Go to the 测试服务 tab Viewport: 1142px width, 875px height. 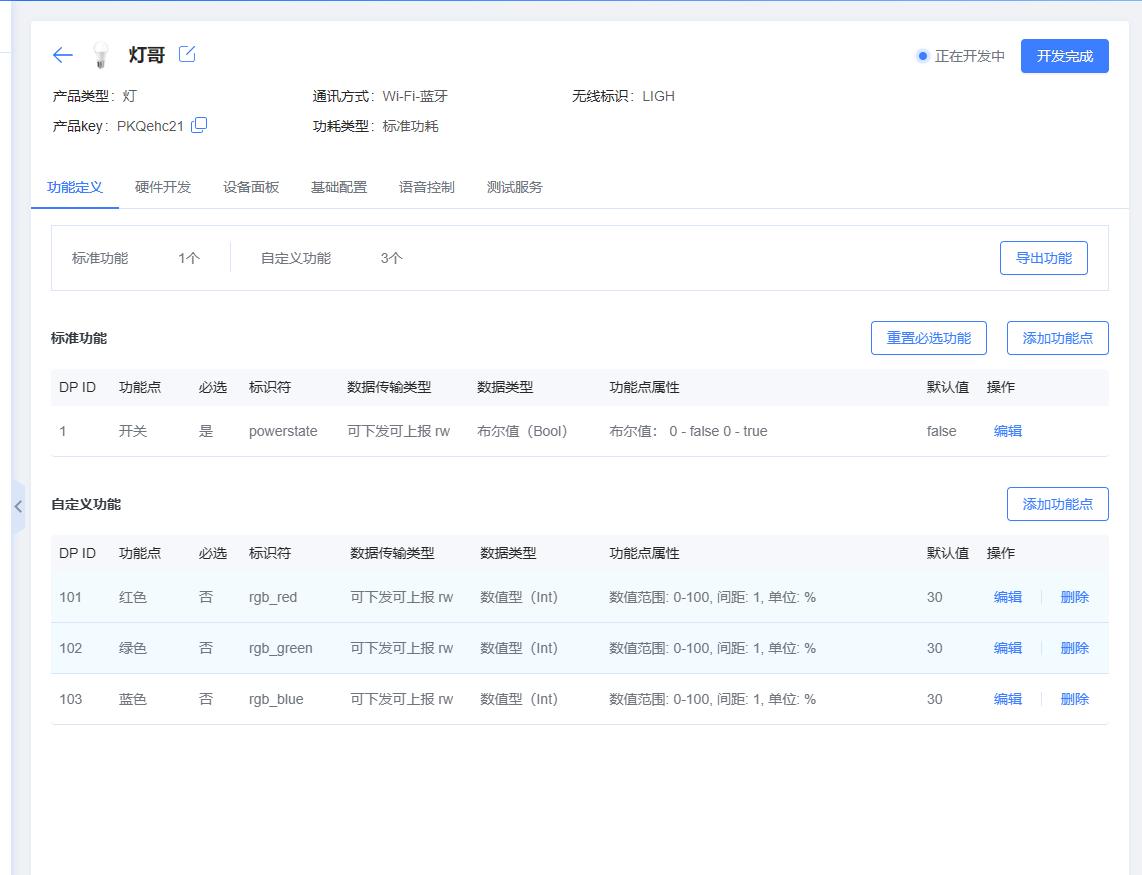point(515,187)
